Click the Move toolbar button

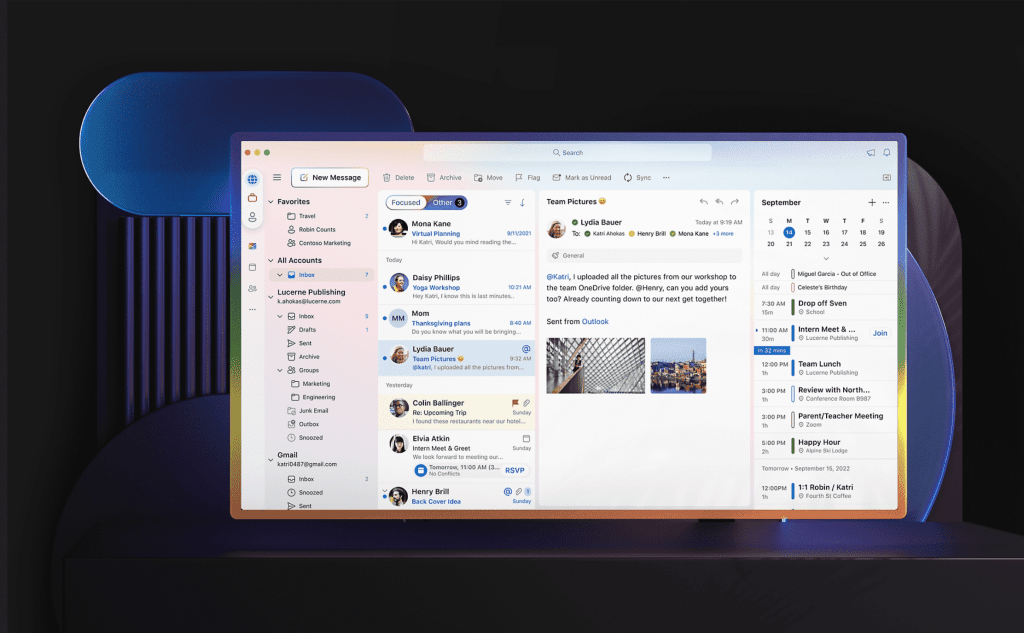488,178
